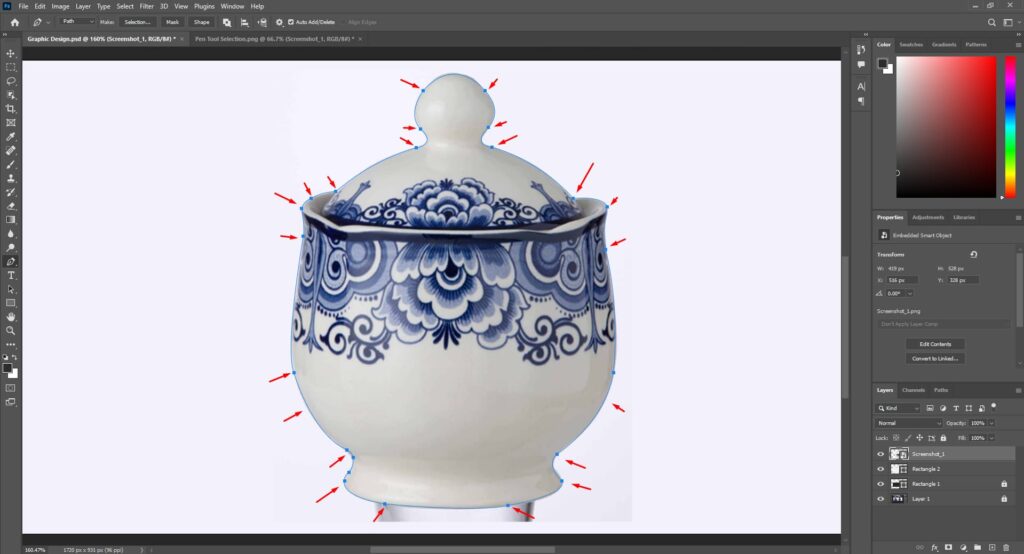The height and width of the screenshot is (554, 1024).
Task: Open the Path mode dropdown
Action: point(77,22)
